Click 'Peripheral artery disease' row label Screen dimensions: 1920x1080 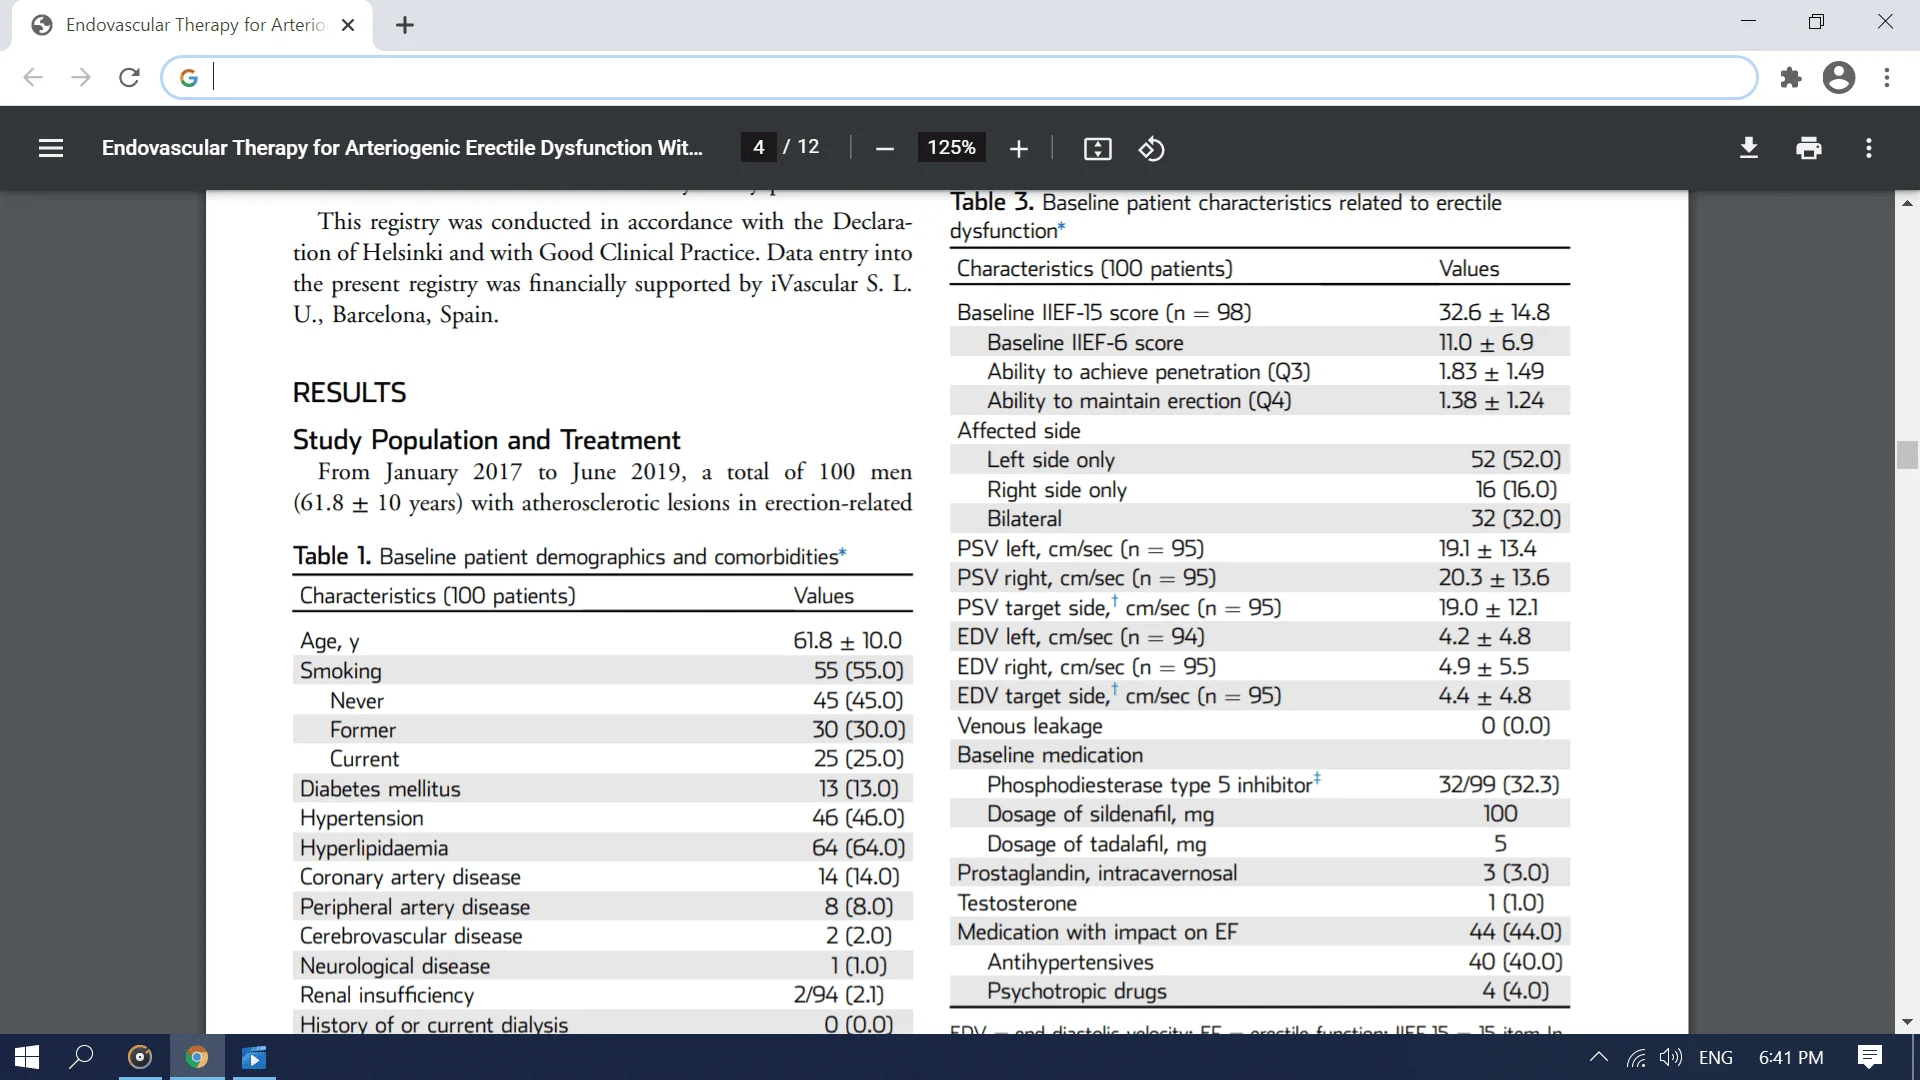click(415, 907)
